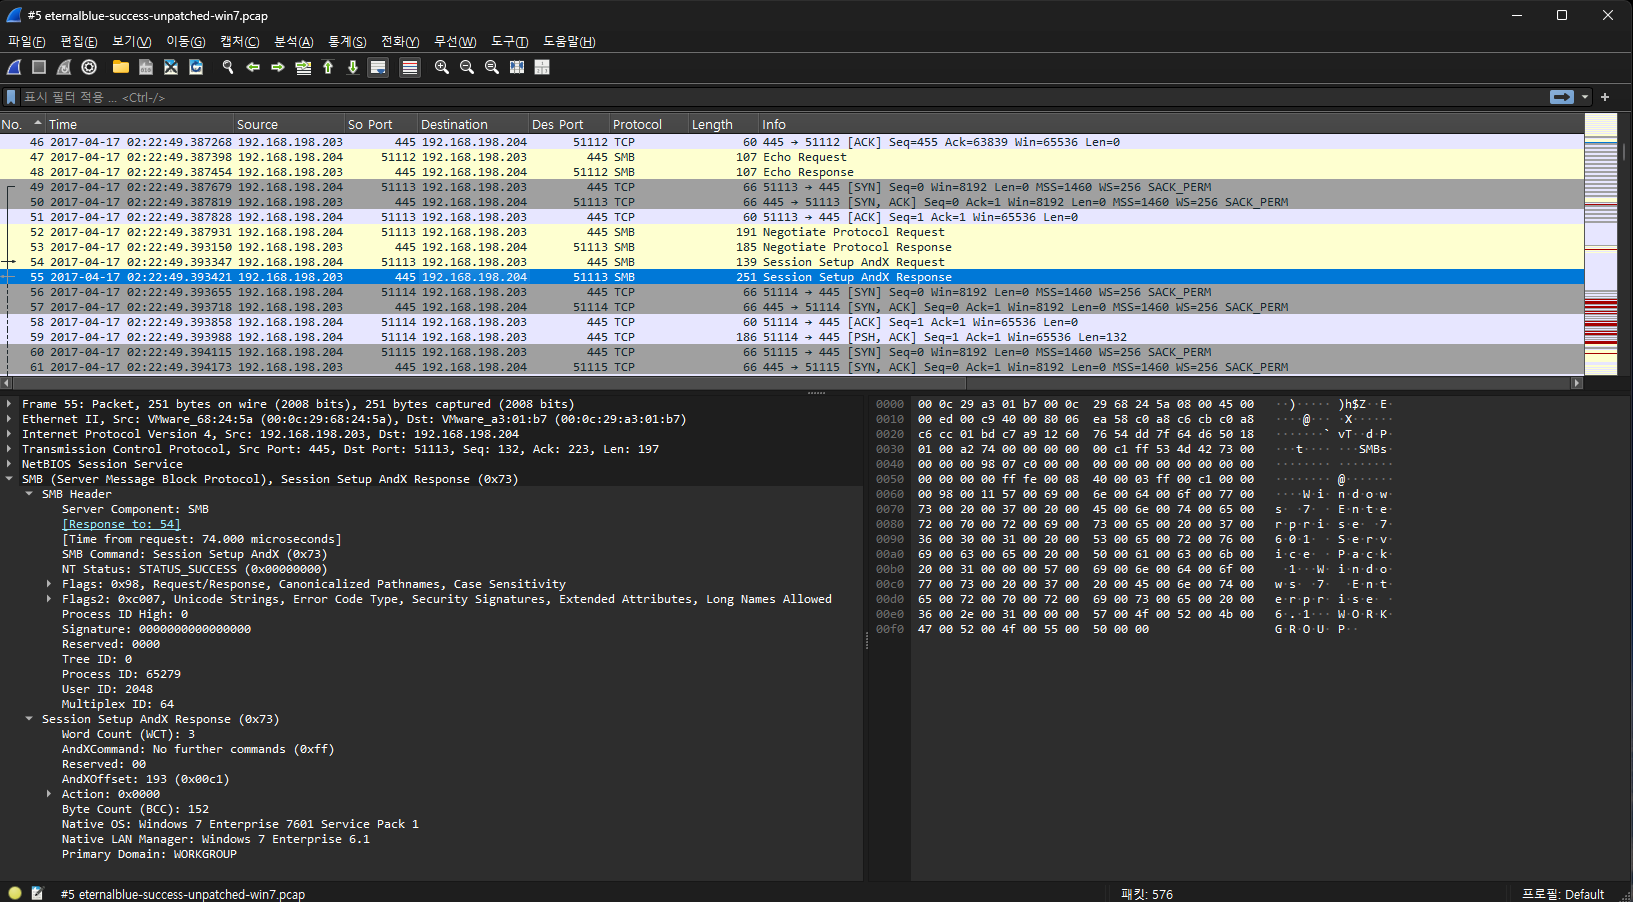Follow the [Response to: 54] link
Image resolution: width=1633 pixels, height=902 pixels.
[x=121, y=524]
